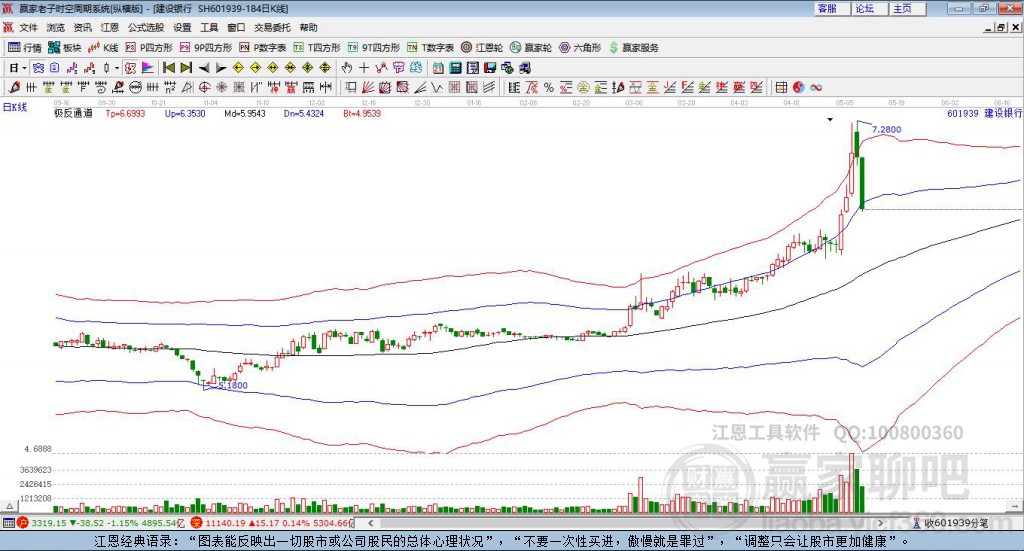Click the 601939 建设银行 stock label

pos(984,113)
